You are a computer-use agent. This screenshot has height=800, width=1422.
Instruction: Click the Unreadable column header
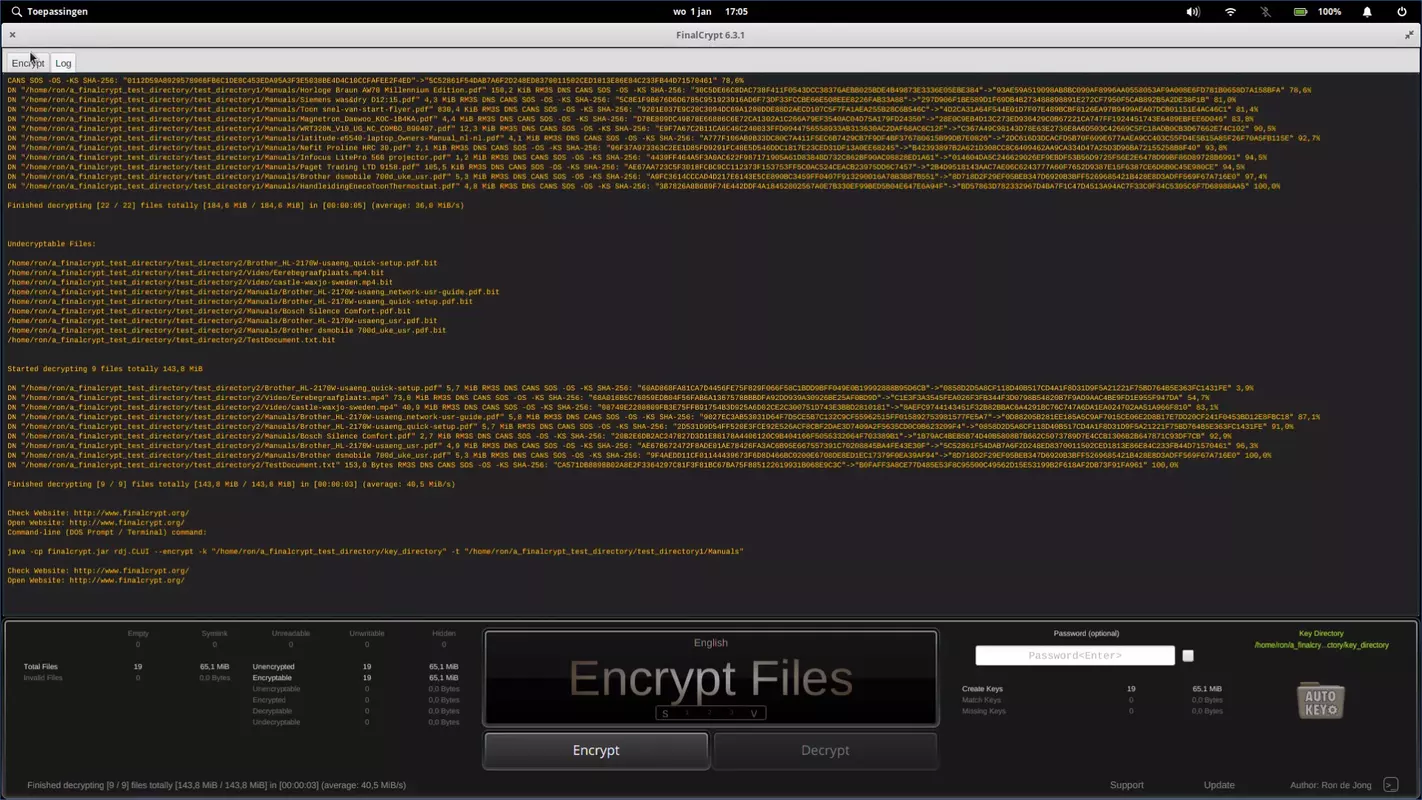(291, 633)
